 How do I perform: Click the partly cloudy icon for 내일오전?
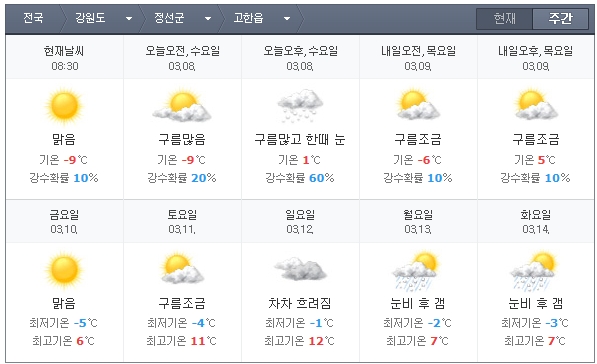[x=418, y=104]
